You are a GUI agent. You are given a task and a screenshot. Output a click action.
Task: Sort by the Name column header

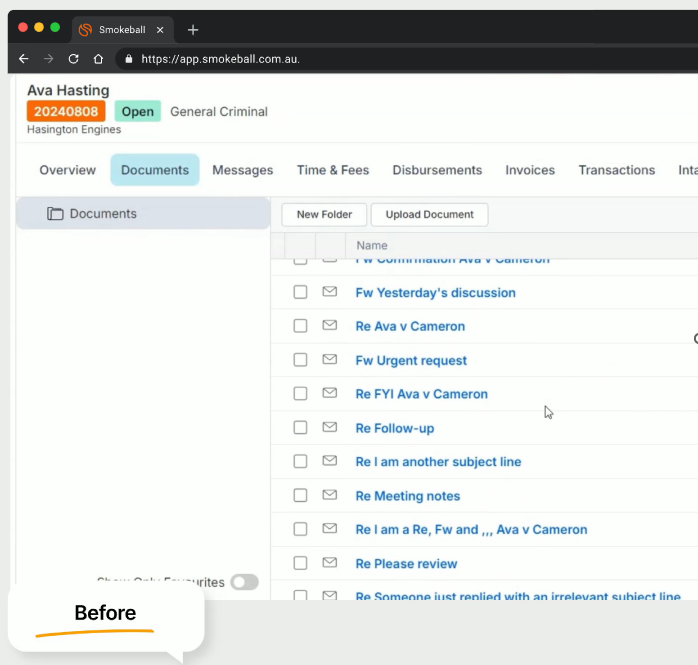[x=372, y=245]
